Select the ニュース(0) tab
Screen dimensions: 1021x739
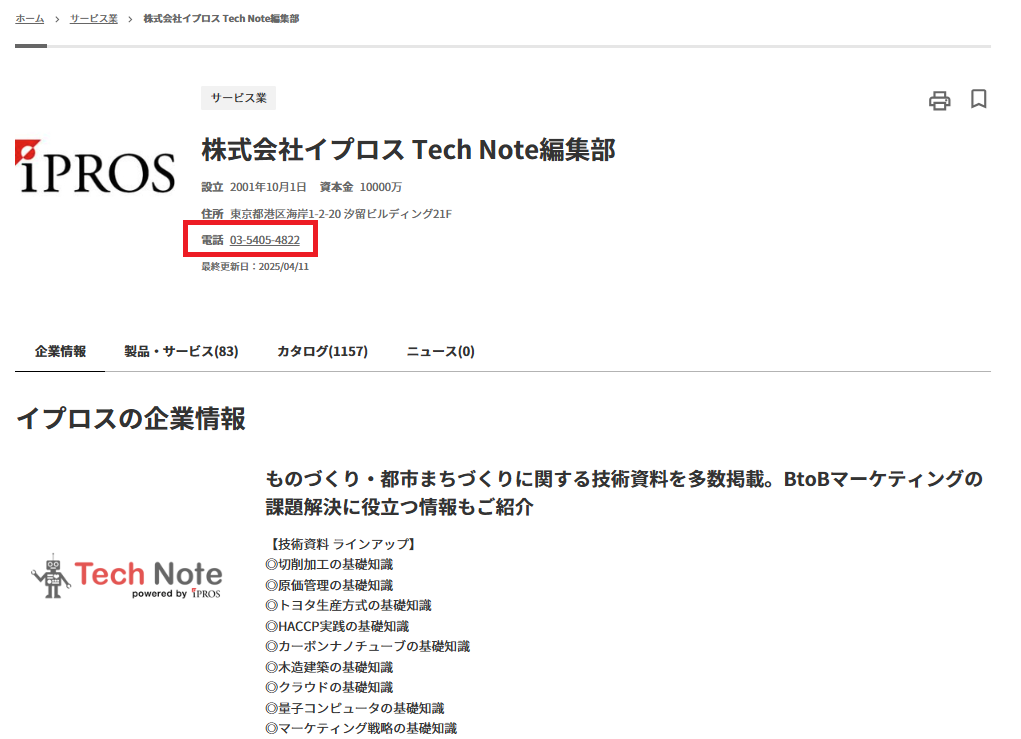point(440,351)
